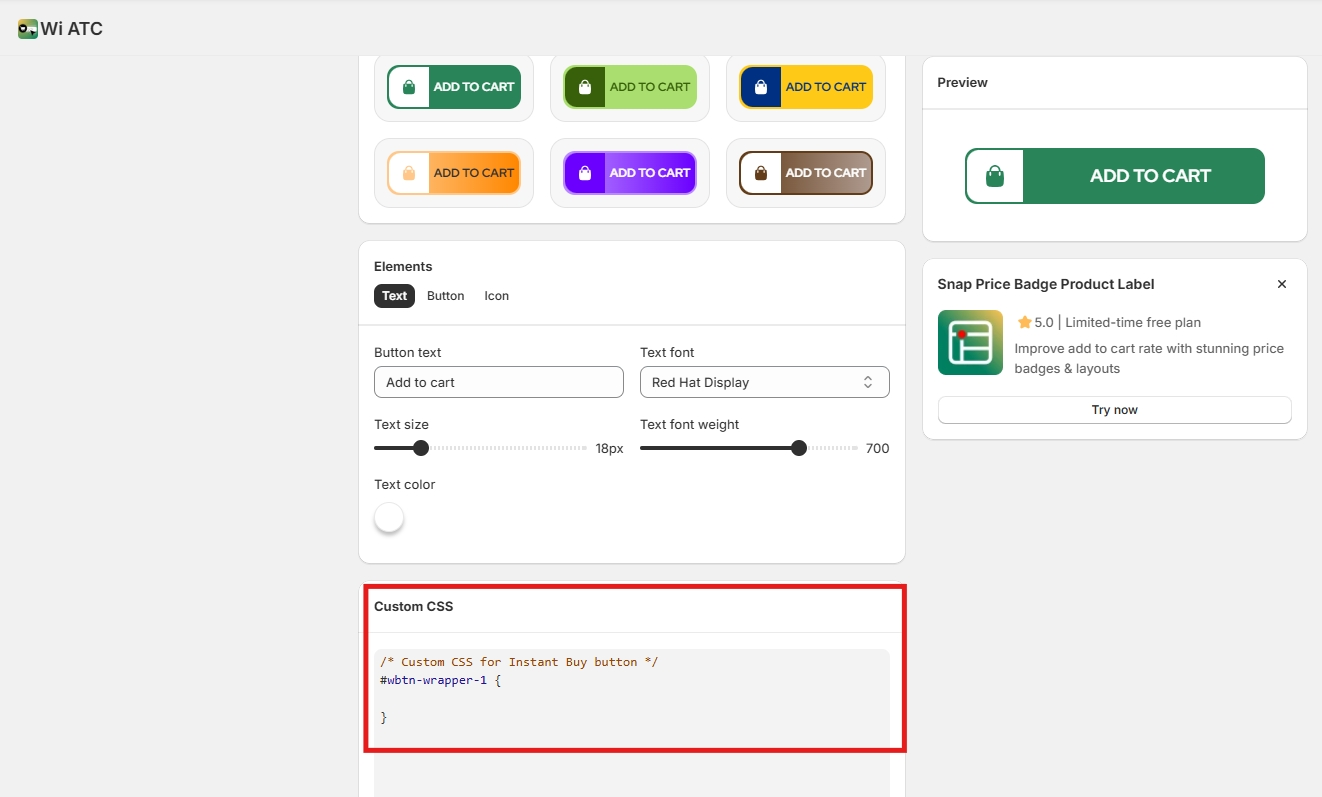Adjust the Text font weight slider handle

pyautogui.click(x=799, y=448)
